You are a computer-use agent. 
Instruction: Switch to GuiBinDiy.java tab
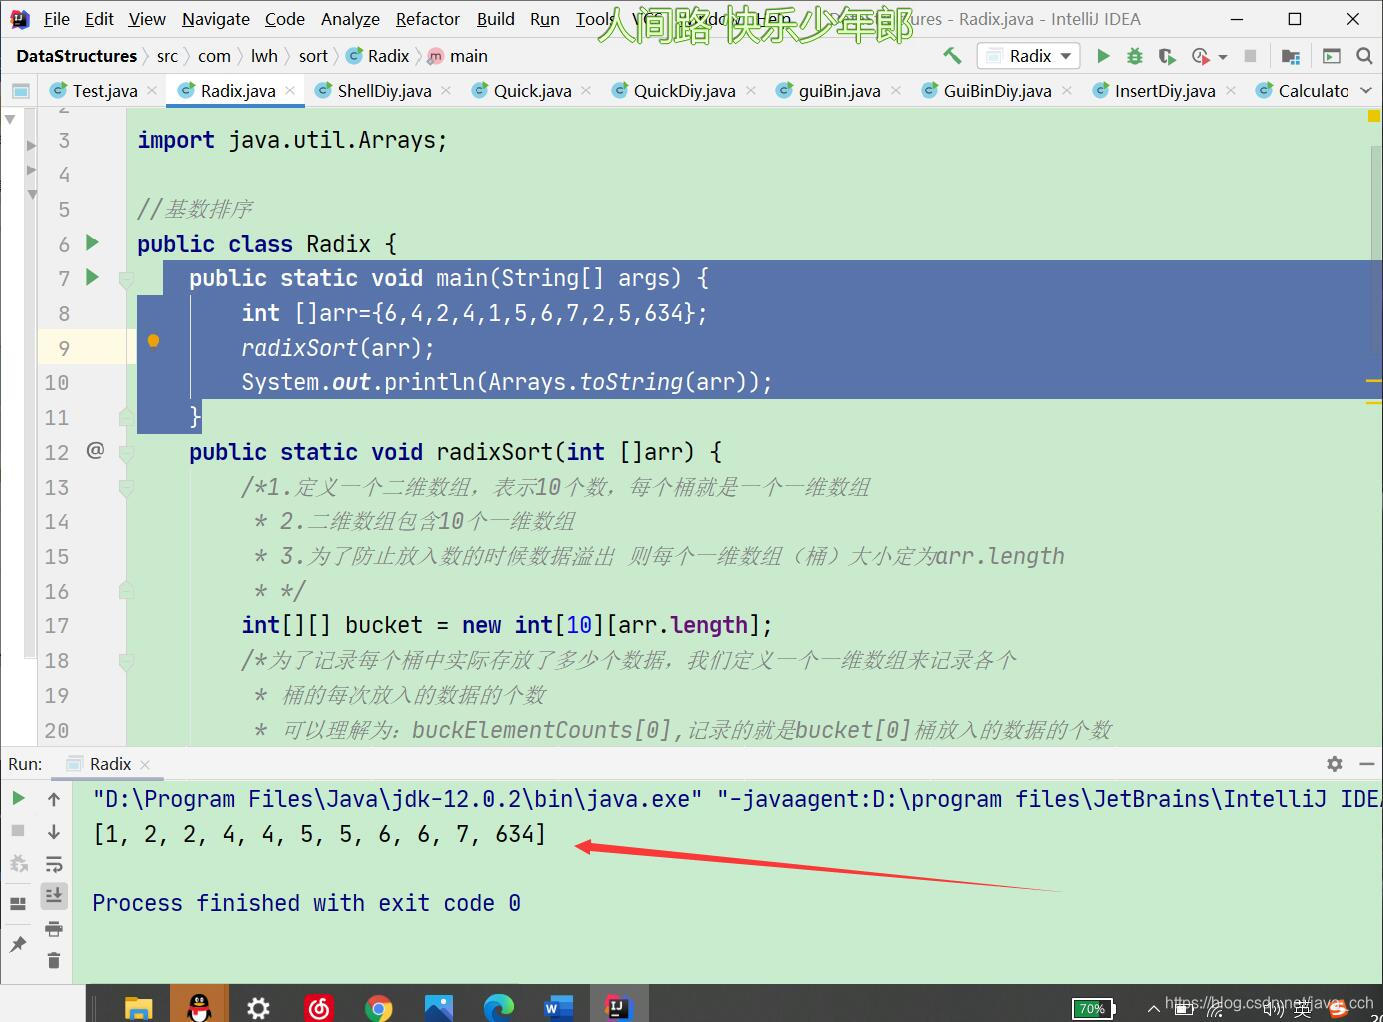tap(997, 91)
